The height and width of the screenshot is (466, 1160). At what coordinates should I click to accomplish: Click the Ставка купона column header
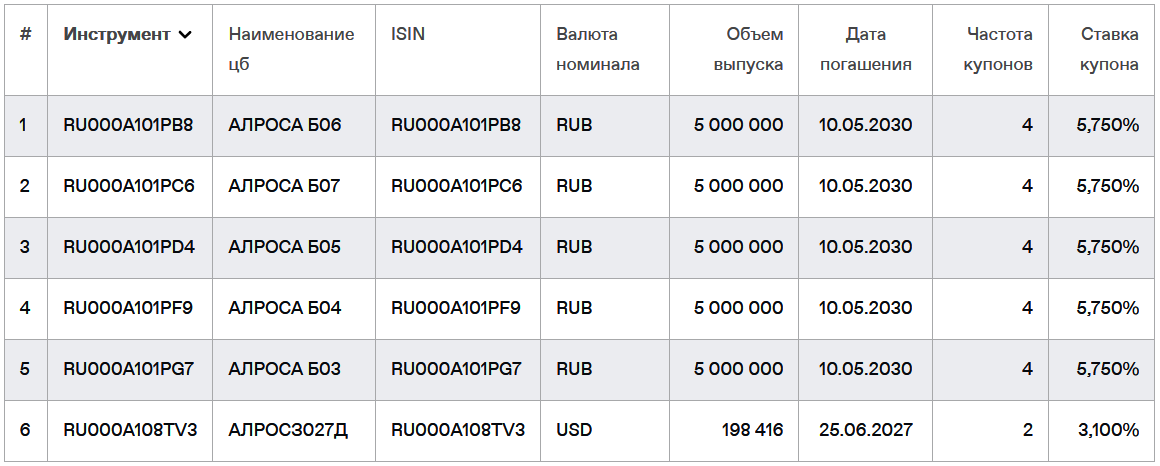tap(1109, 49)
